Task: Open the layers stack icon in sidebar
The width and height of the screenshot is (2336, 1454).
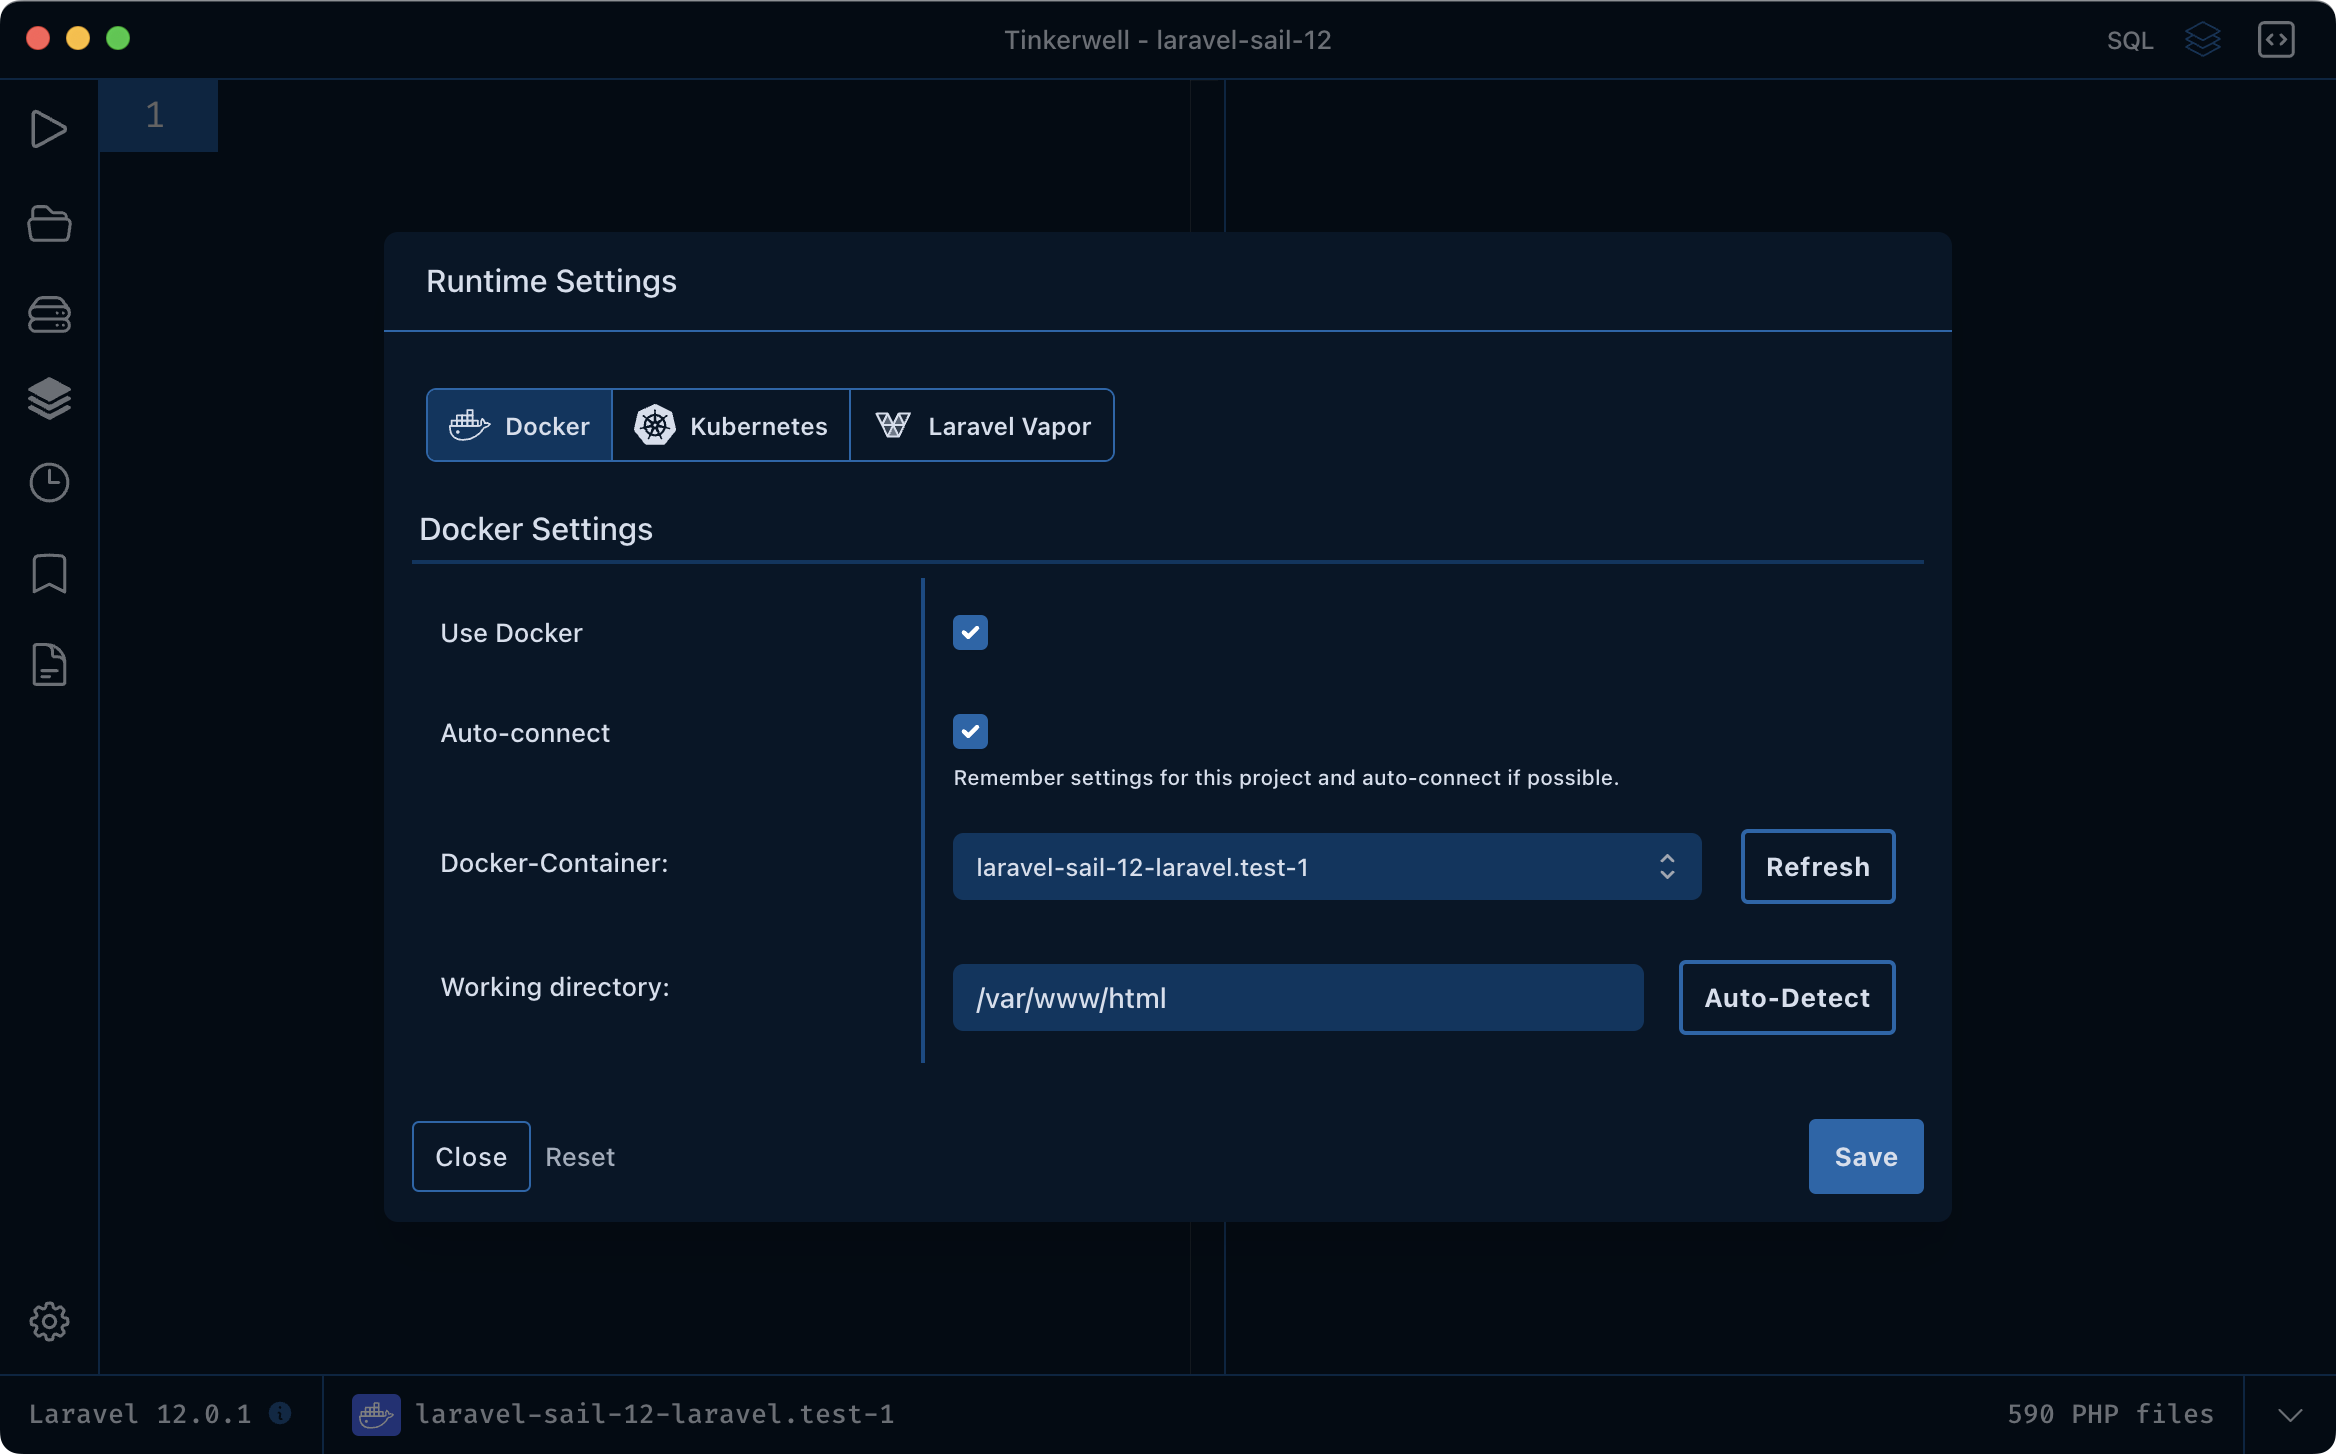Action: 49,398
